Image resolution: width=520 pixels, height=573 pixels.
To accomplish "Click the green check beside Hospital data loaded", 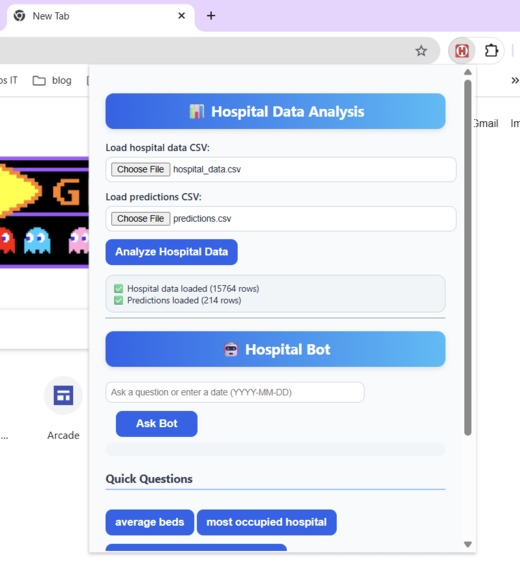I will pyautogui.click(x=118, y=289).
